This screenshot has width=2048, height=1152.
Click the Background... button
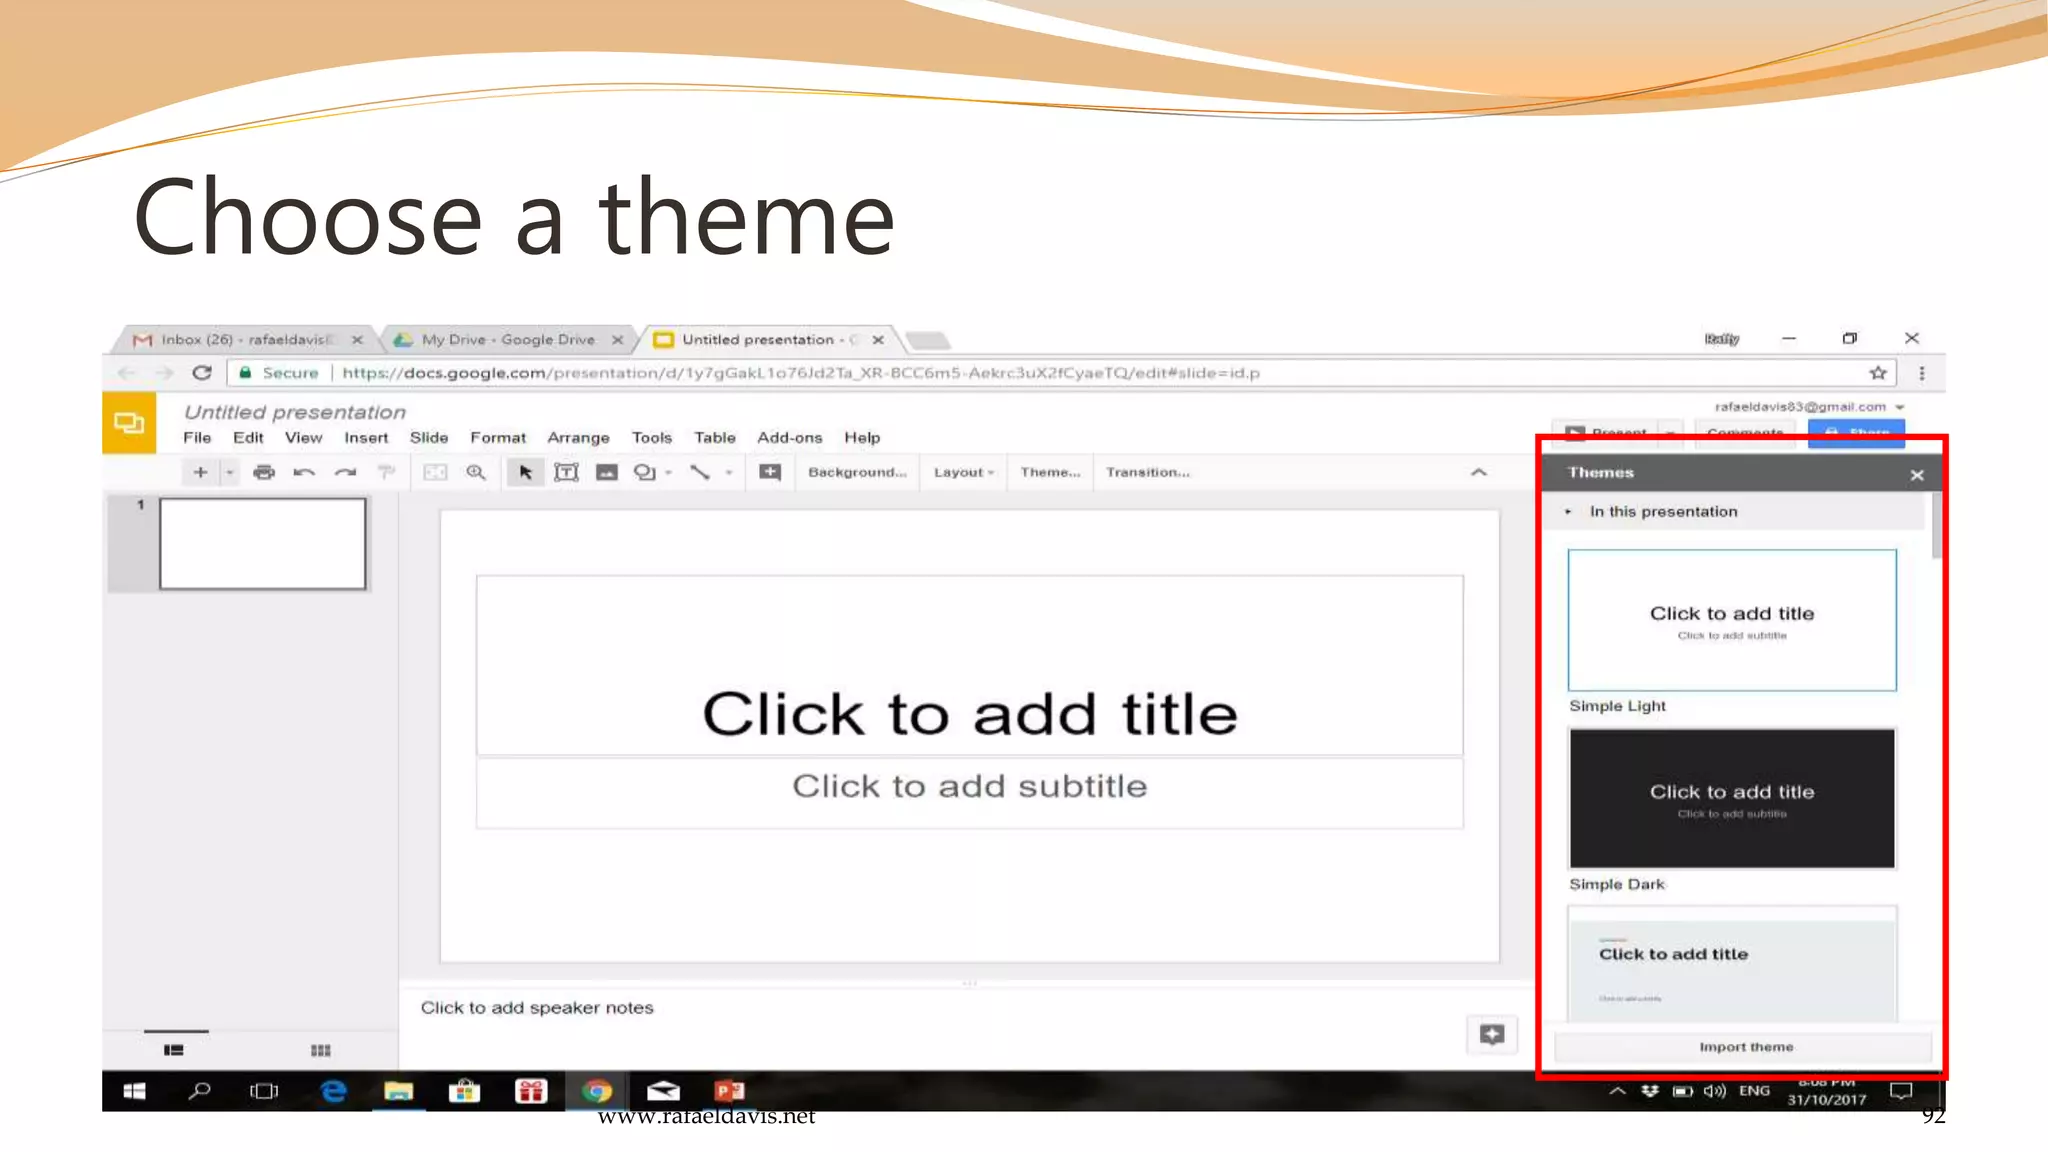pyautogui.click(x=857, y=472)
